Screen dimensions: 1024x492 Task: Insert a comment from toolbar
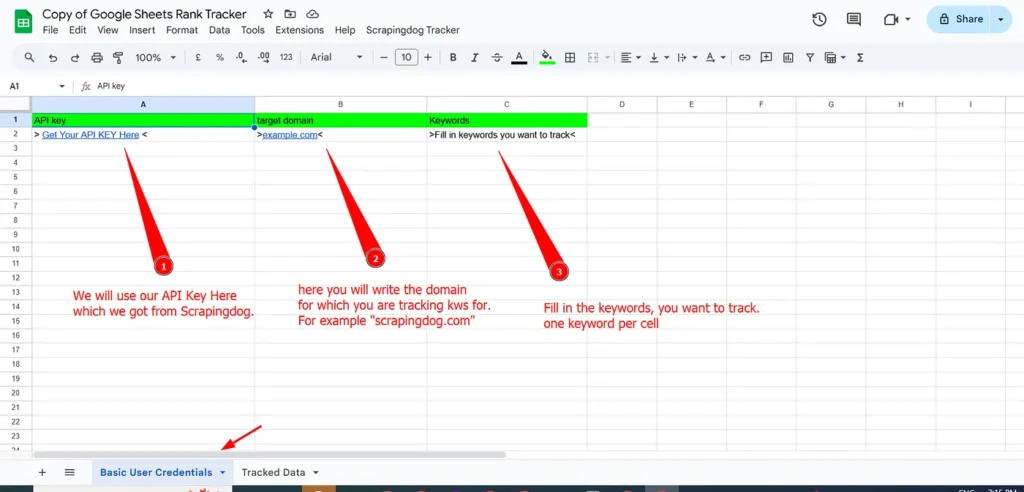tap(767, 57)
